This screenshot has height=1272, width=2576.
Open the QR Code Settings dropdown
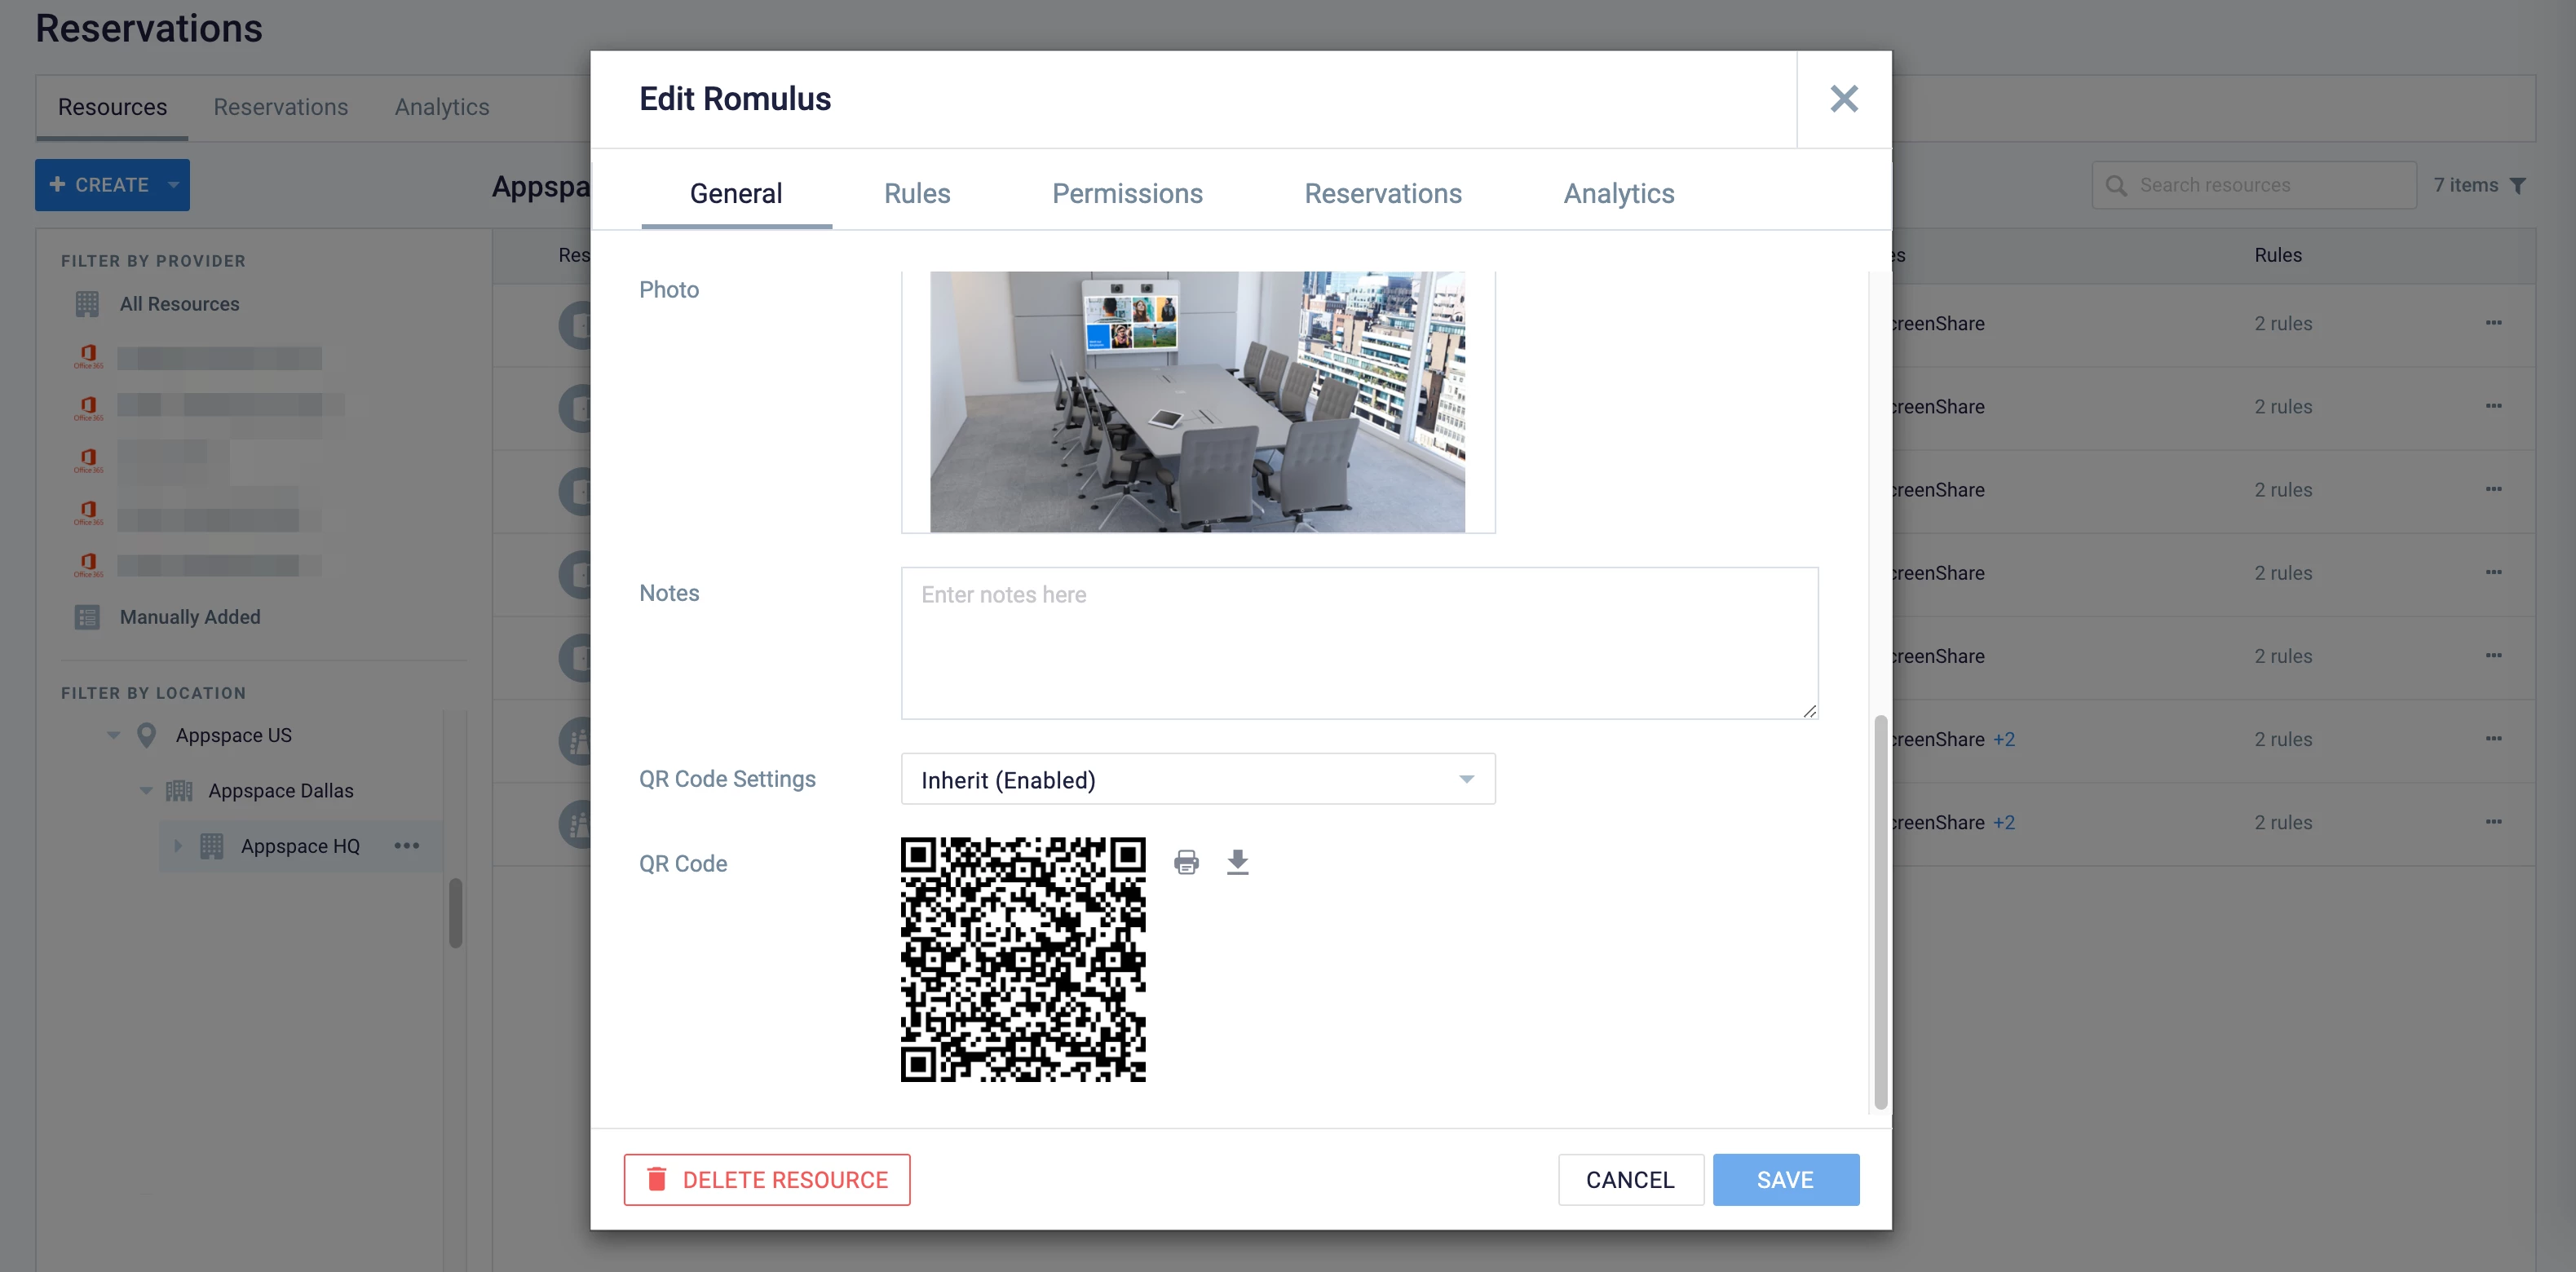click(1198, 779)
